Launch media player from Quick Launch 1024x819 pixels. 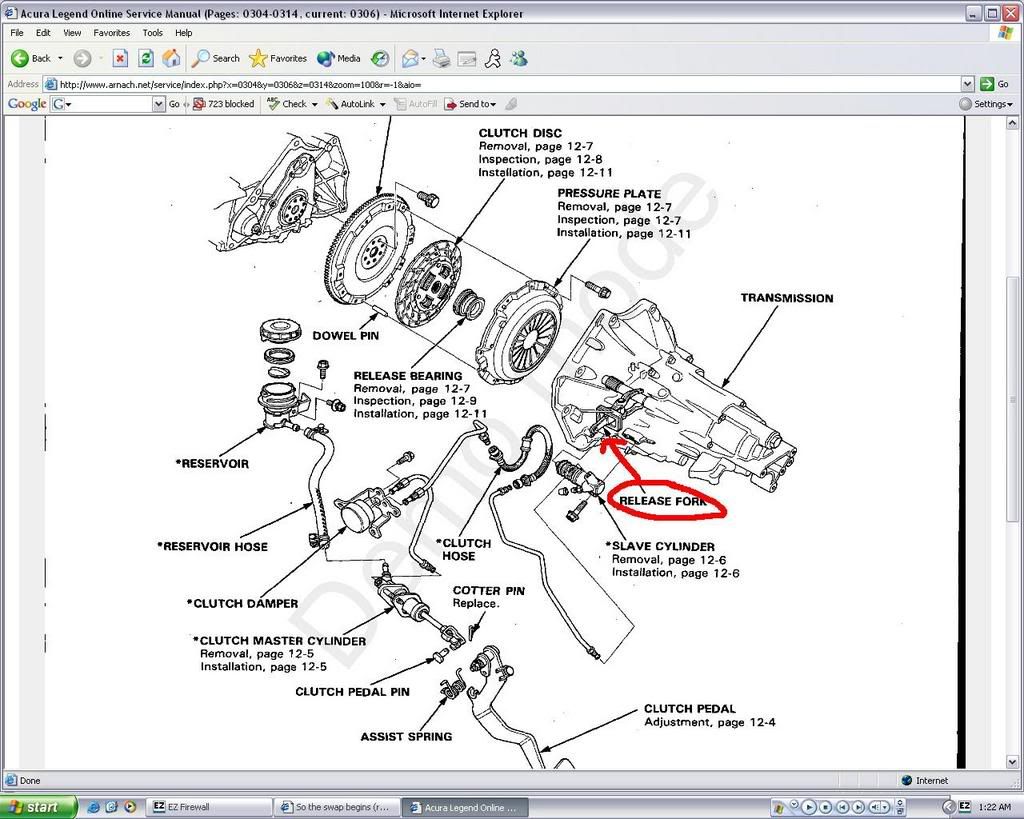pos(129,807)
